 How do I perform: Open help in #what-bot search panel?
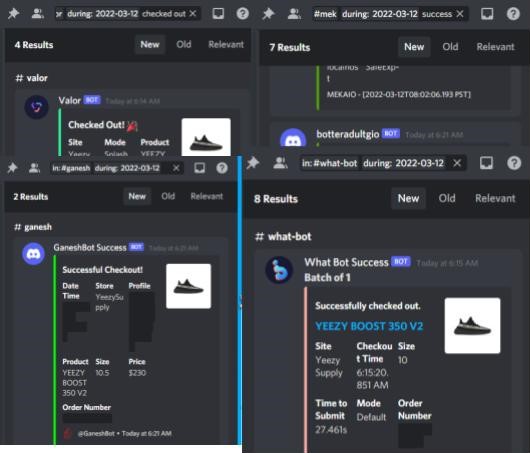[x=514, y=163]
